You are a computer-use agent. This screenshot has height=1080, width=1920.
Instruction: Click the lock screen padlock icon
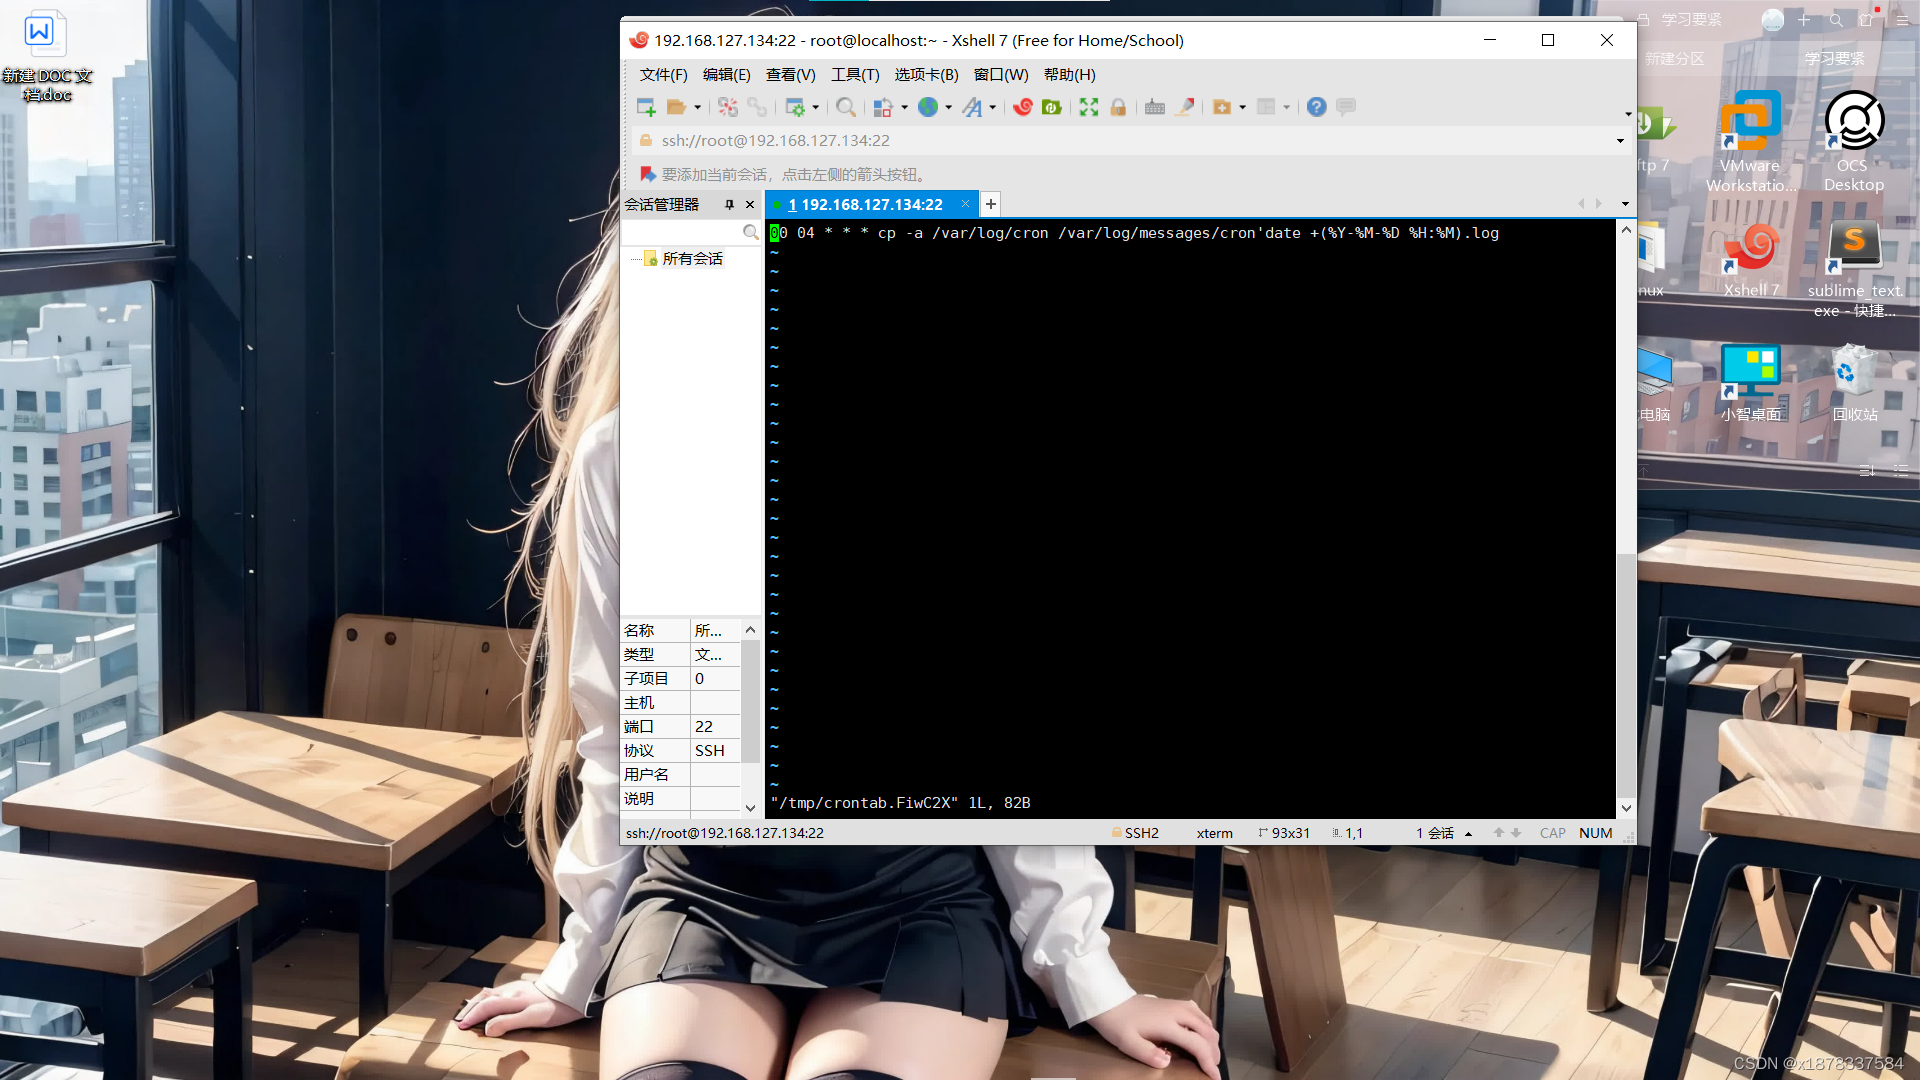tap(1118, 107)
